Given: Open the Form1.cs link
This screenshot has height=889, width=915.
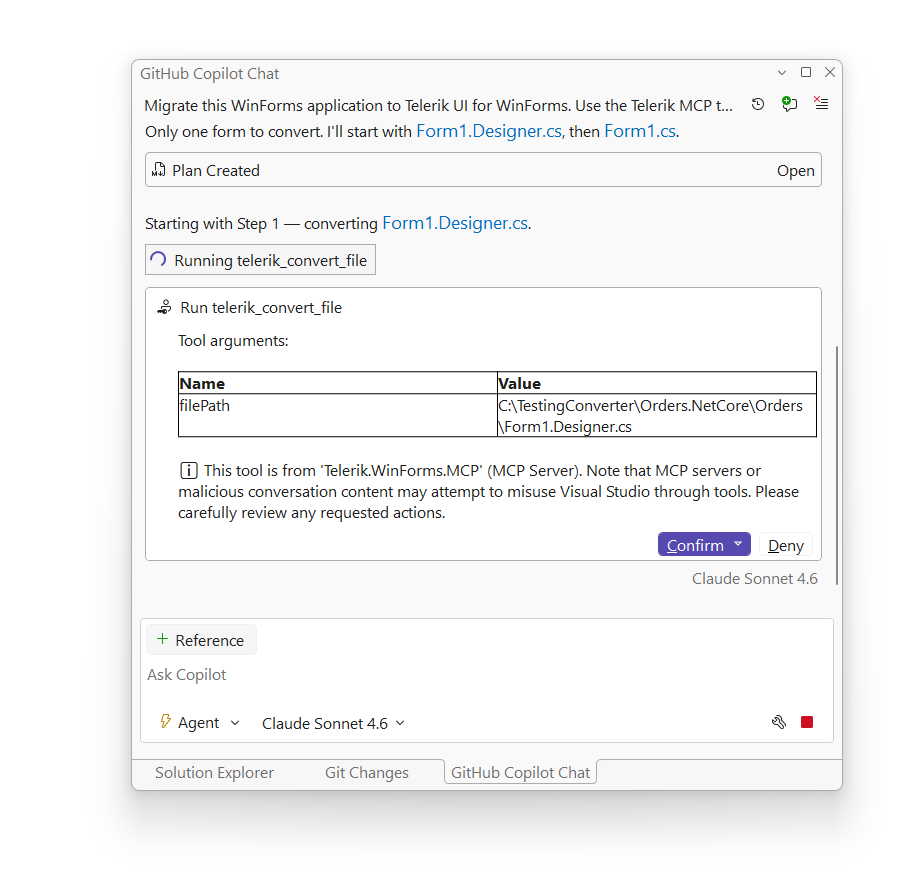Looking at the screenshot, I should tap(640, 131).
